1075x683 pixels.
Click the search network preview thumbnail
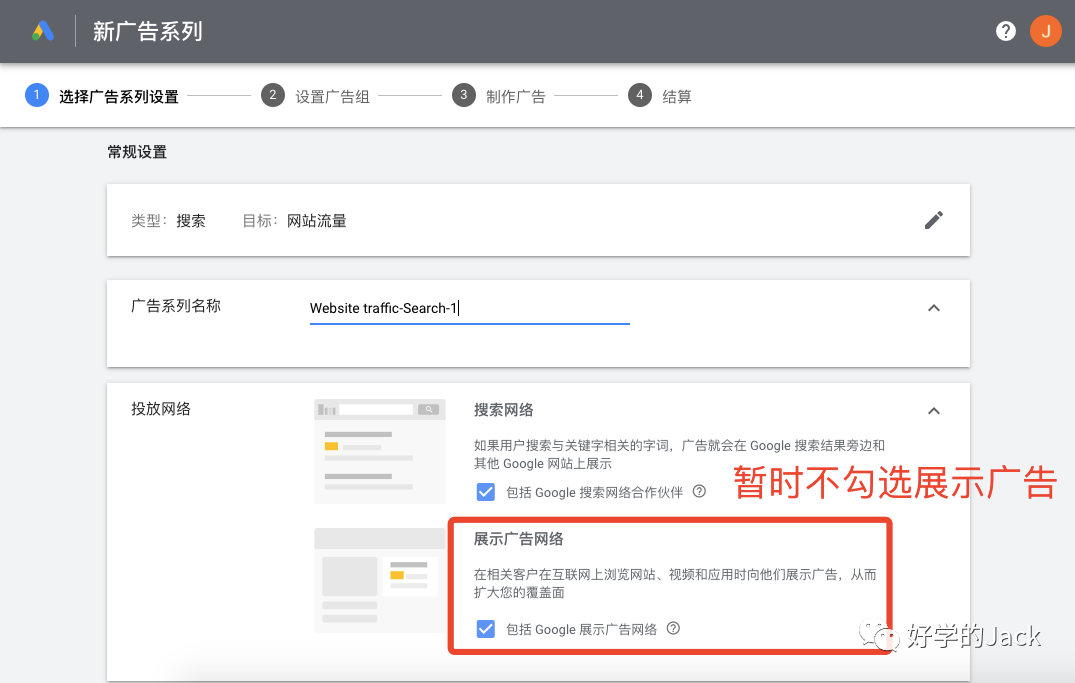pyautogui.click(x=380, y=450)
